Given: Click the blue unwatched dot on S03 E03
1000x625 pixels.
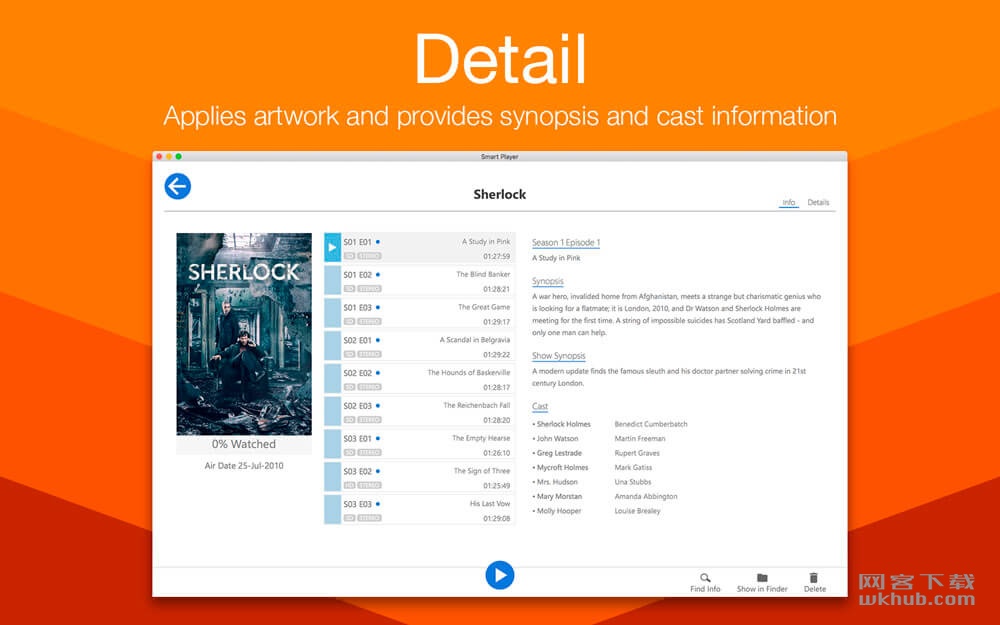Looking at the screenshot, I should (x=378, y=504).
